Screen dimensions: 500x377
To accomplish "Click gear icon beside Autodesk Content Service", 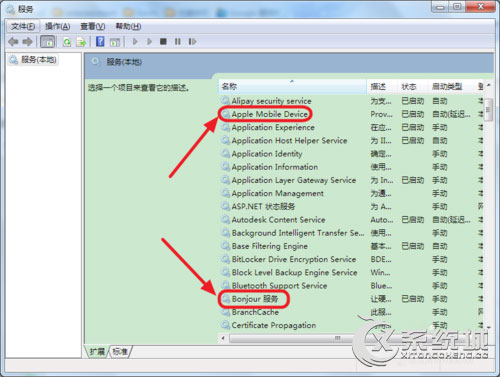I will pyautogui.click(x=225, y=219).
